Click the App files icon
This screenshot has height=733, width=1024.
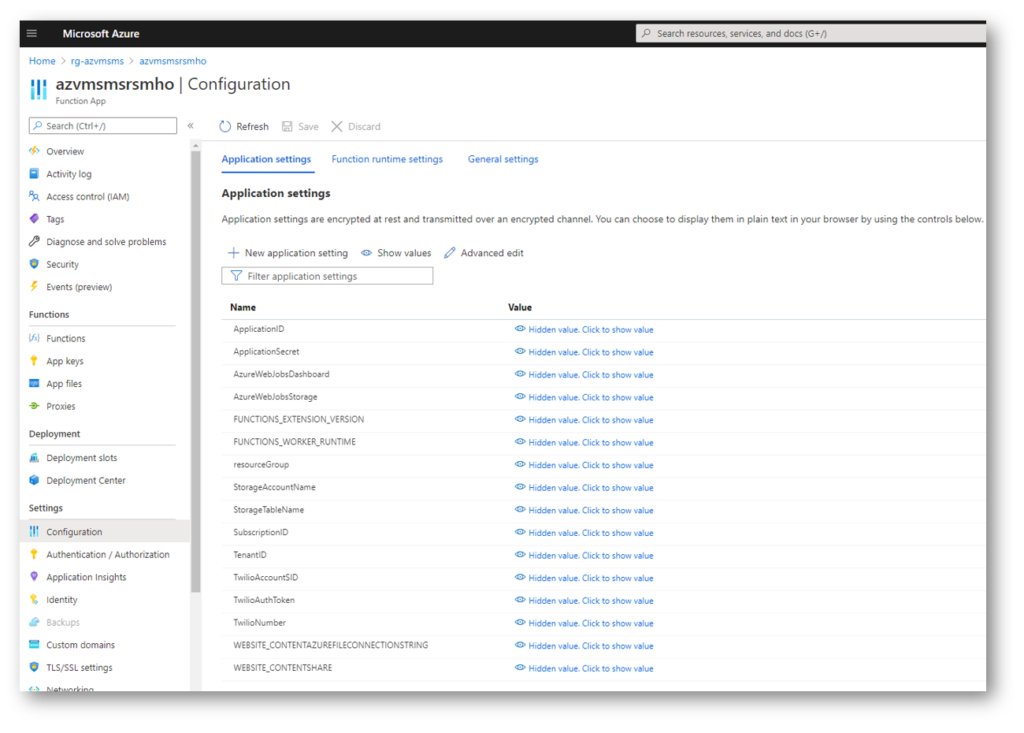coord(35,383)
